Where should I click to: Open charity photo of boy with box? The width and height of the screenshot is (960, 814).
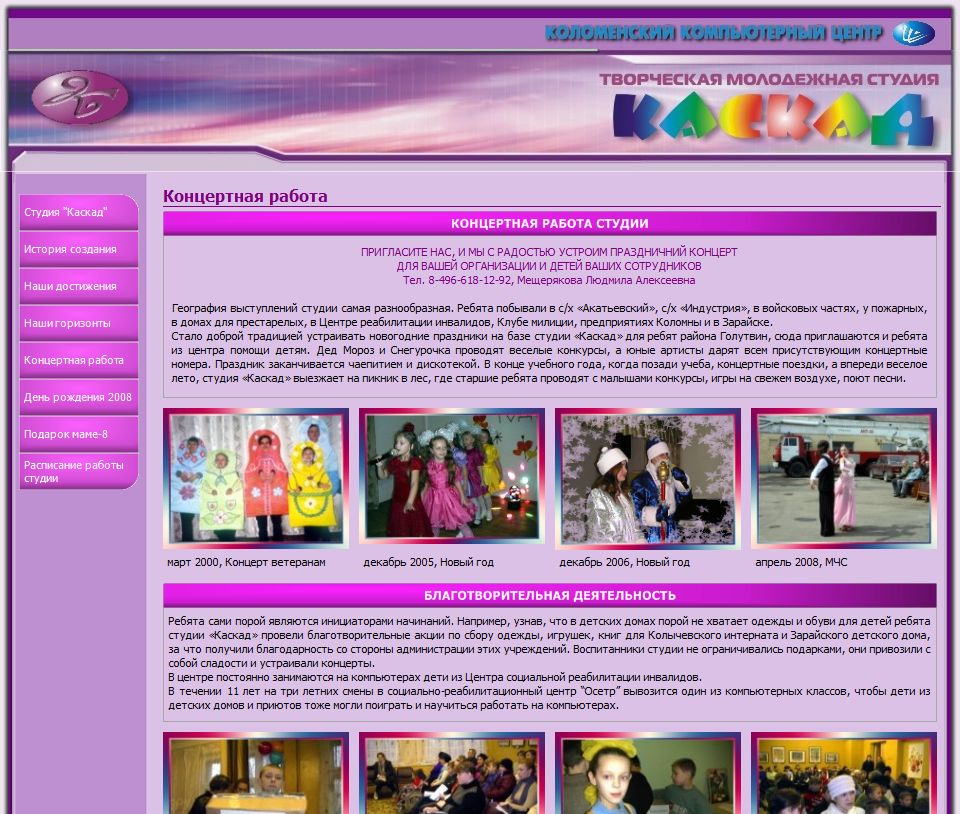pyautogui.click(x=256, y=773)
